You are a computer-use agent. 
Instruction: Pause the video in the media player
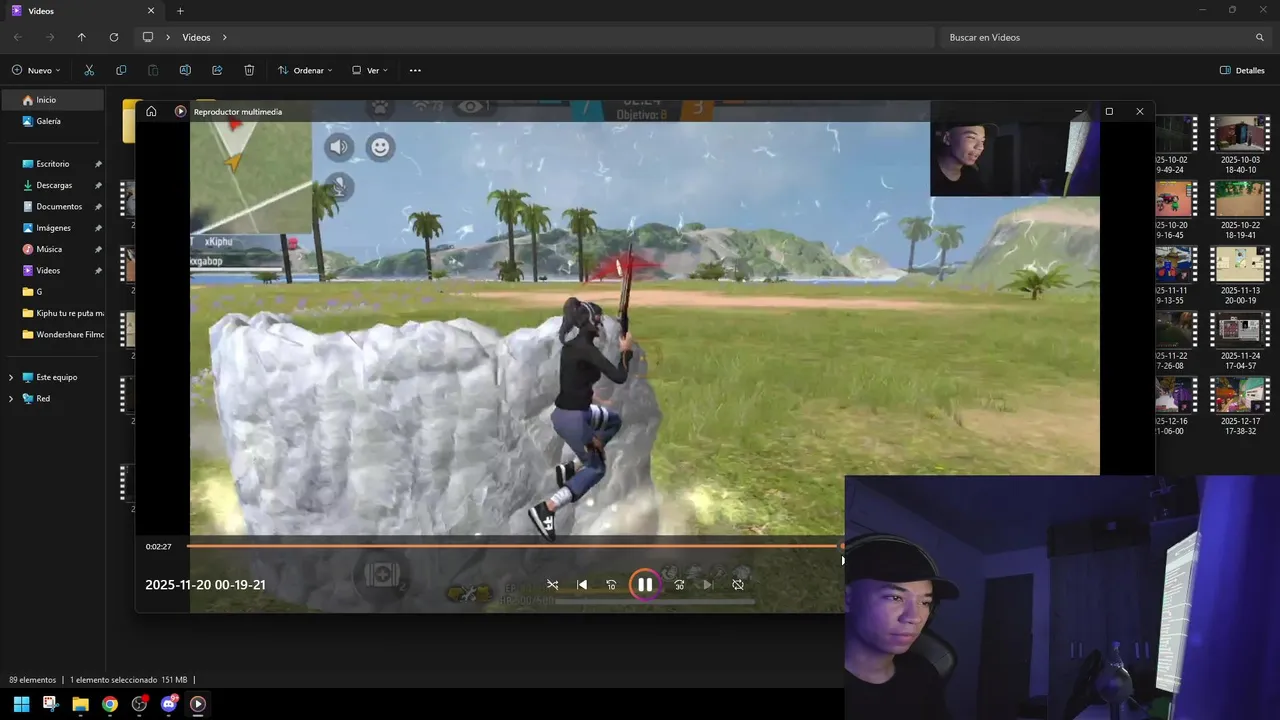click(645, 585)
